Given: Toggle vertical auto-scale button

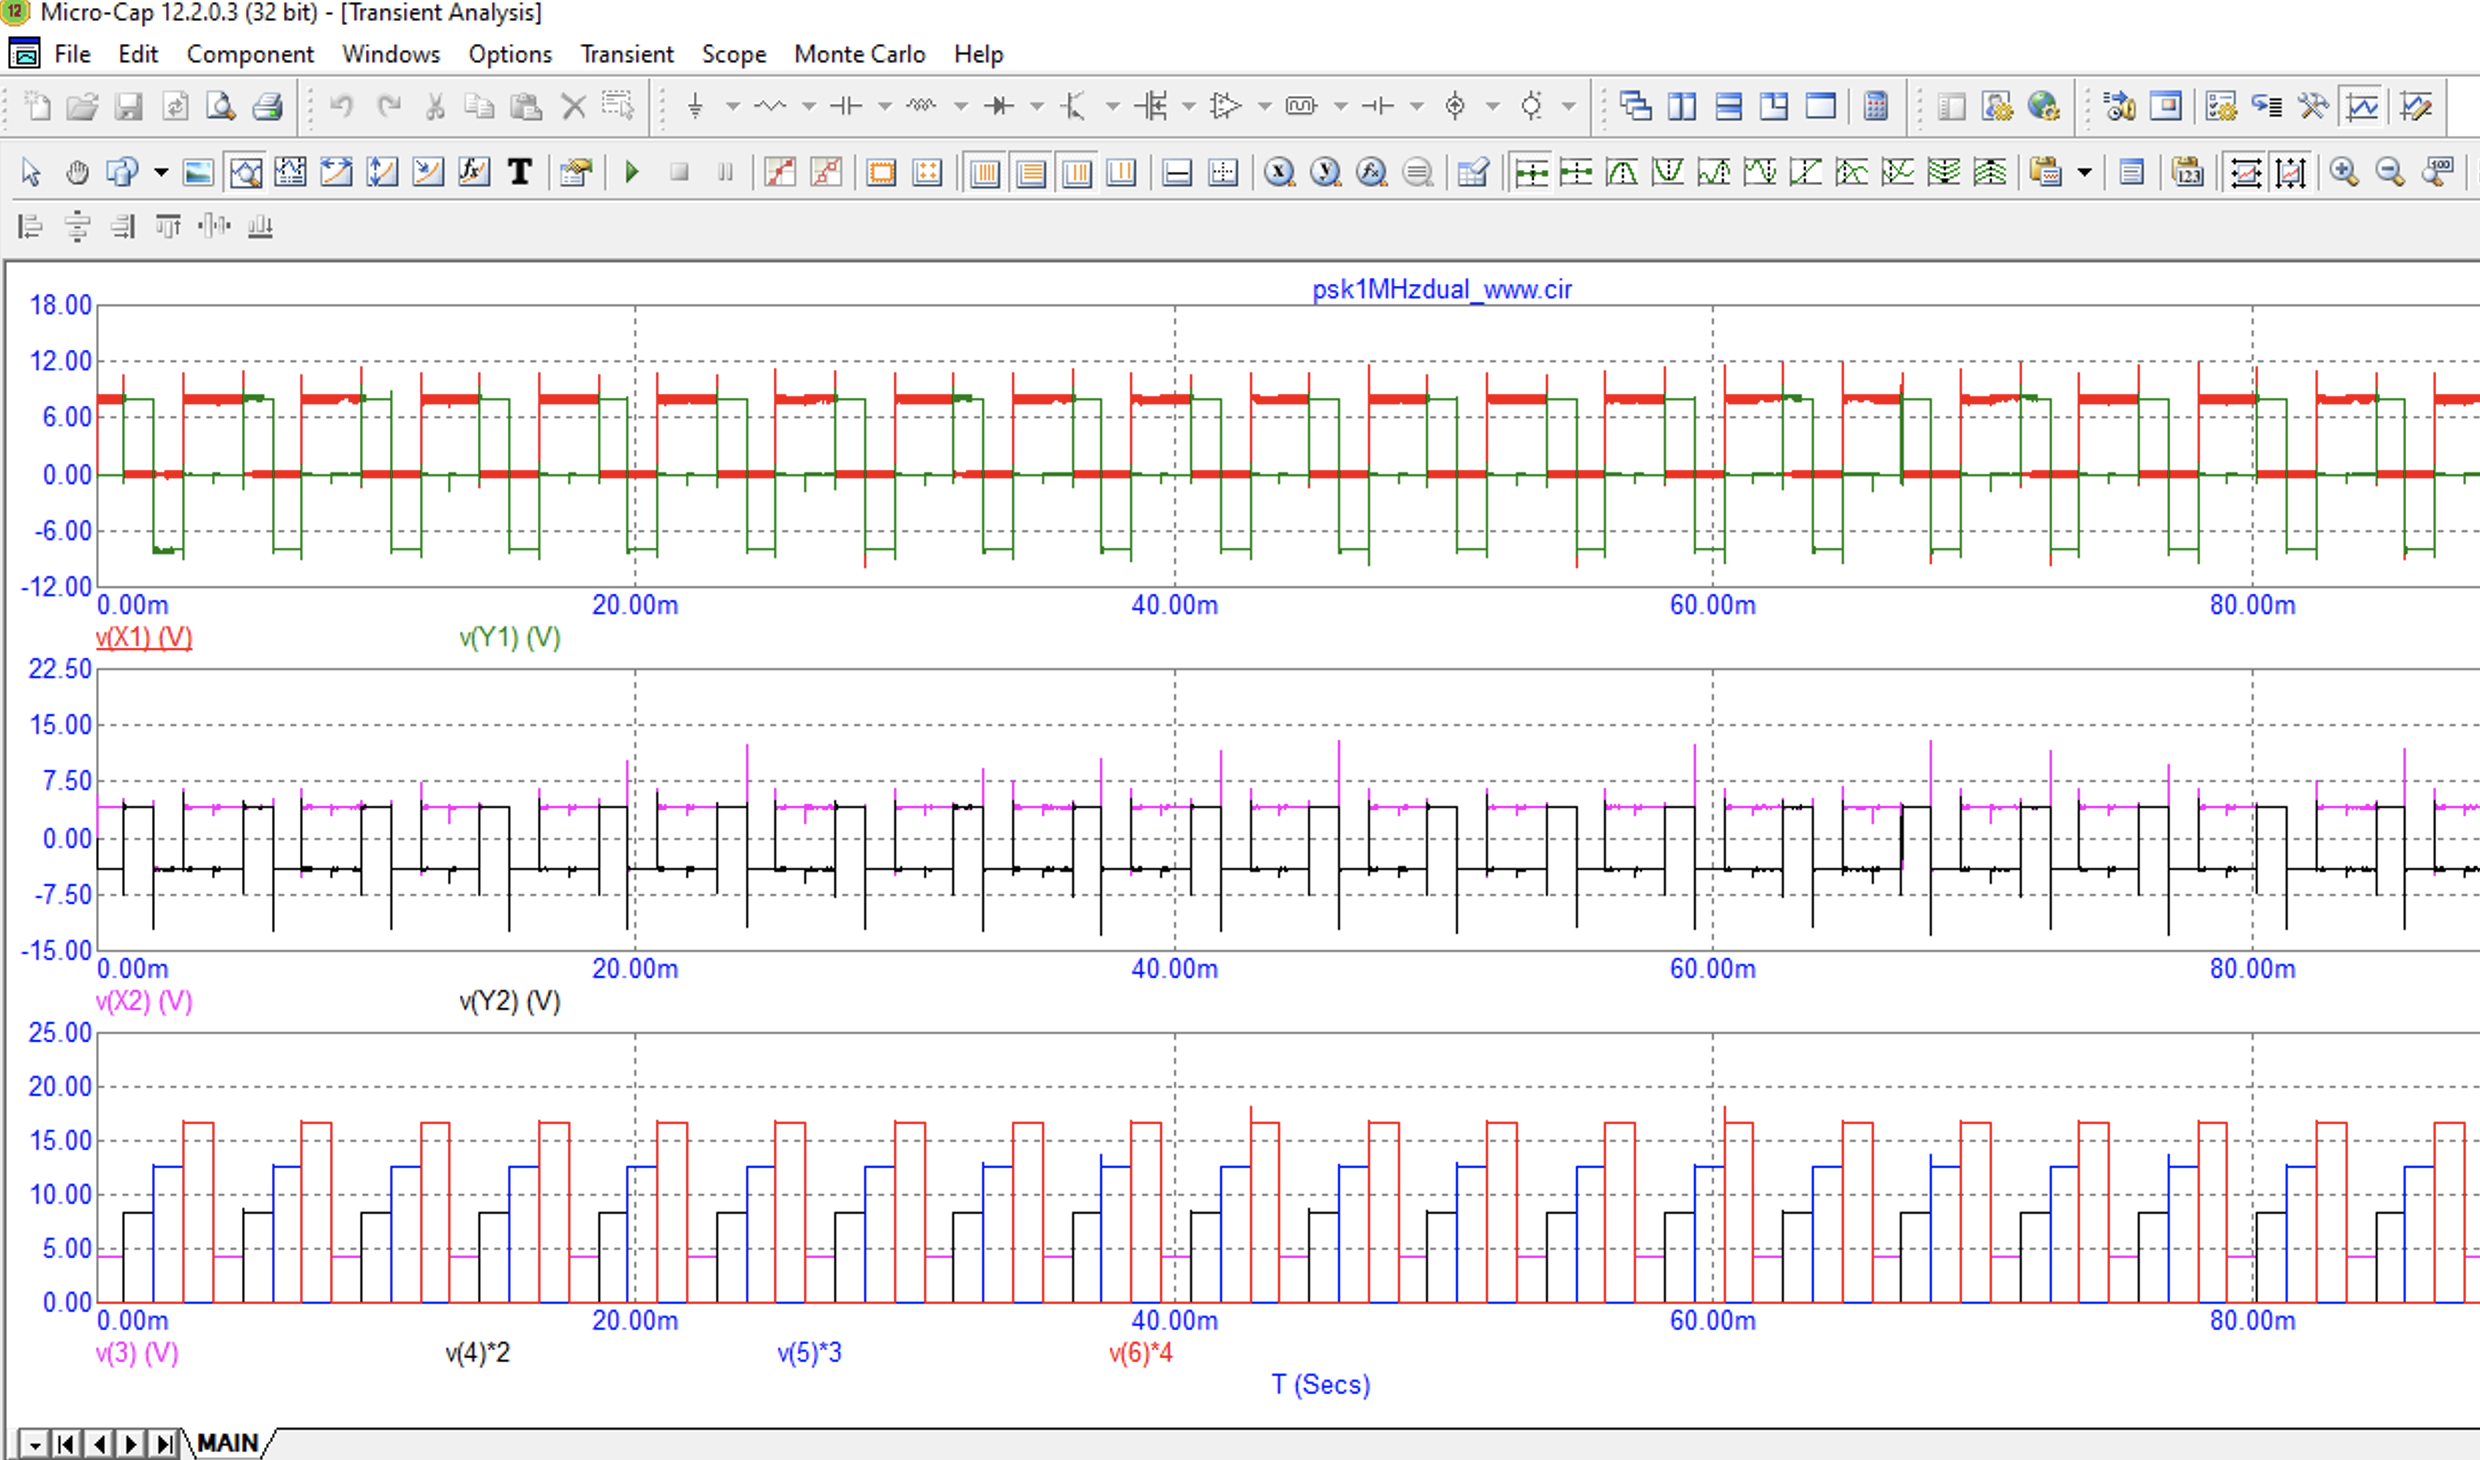Looking at the screenshot, I should pos(2290,173).
